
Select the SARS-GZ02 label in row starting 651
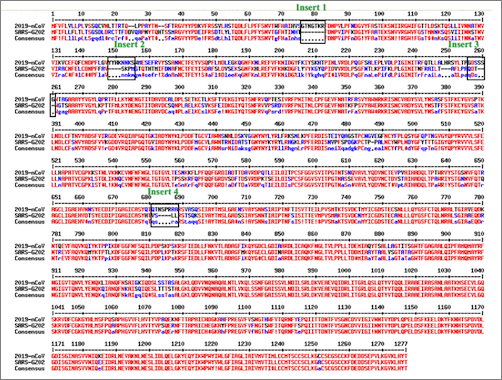coord(30,215)
